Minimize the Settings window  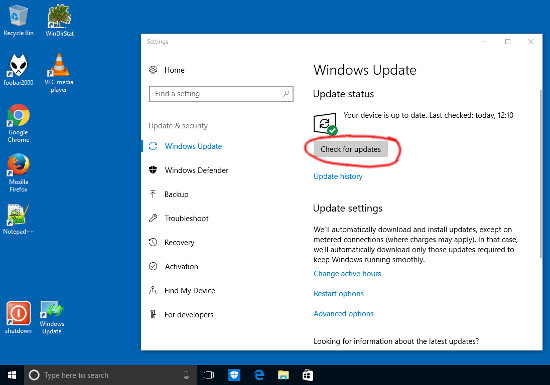(484, 42)
